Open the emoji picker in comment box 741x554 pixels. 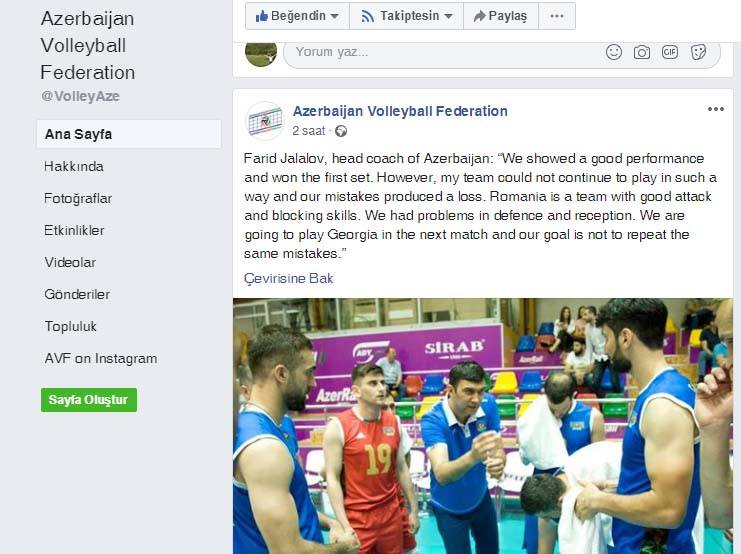tap(613, 52)
